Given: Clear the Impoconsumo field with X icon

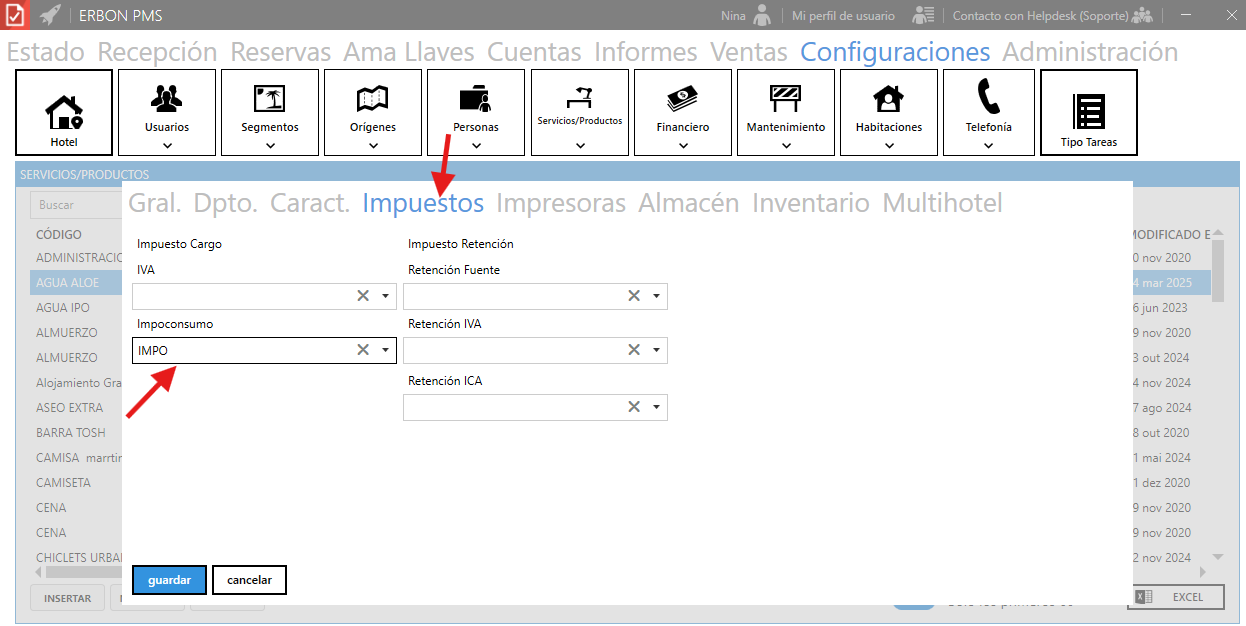Looking at the screenshot, I should click(x=363, y=350).
